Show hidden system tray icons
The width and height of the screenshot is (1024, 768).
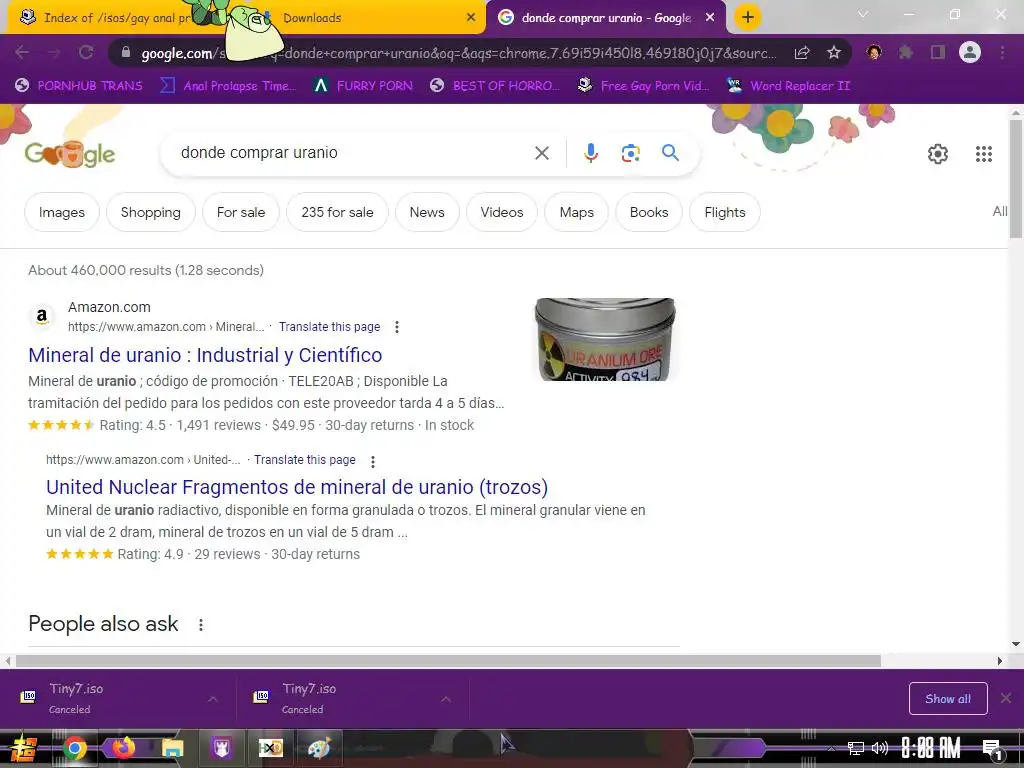click(x=831, y=748)
